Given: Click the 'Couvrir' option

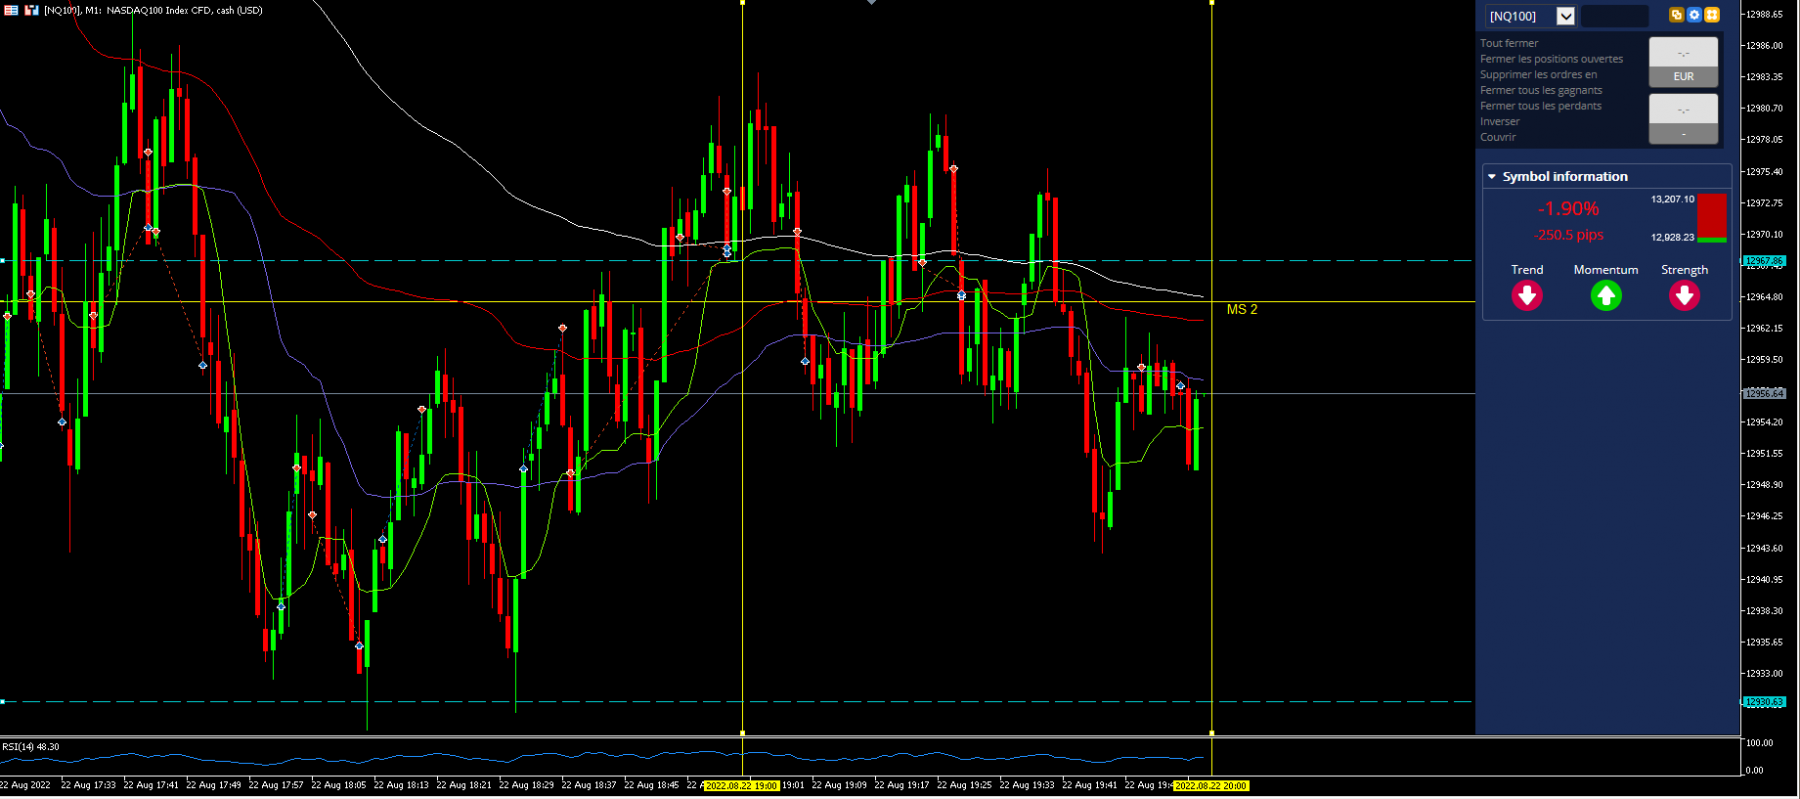Looking at the screenshot, I should point(1498,137).
